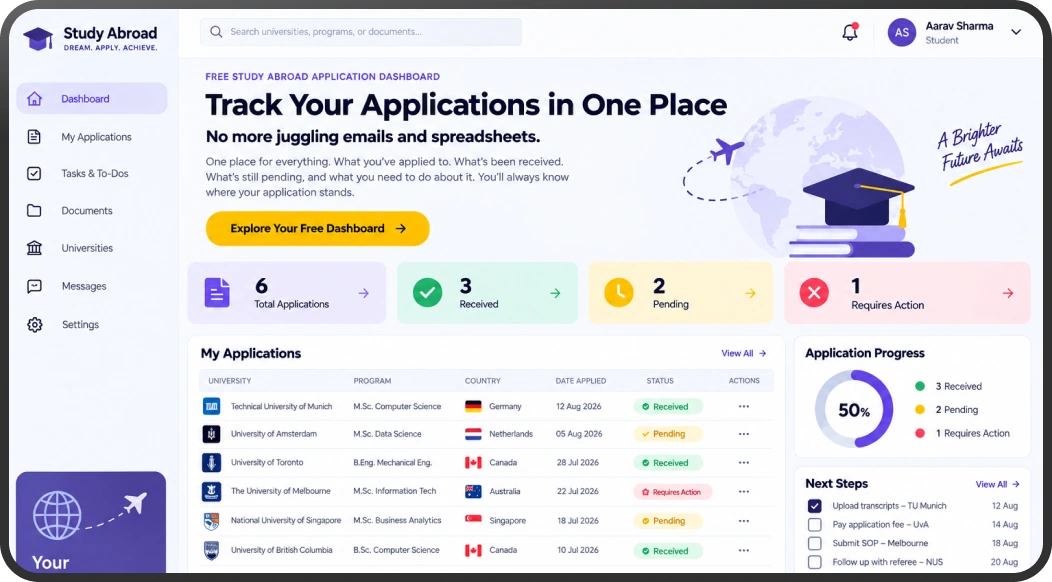
Task: Click the green Received checkmark icon
Action: (x=427, y=293)
